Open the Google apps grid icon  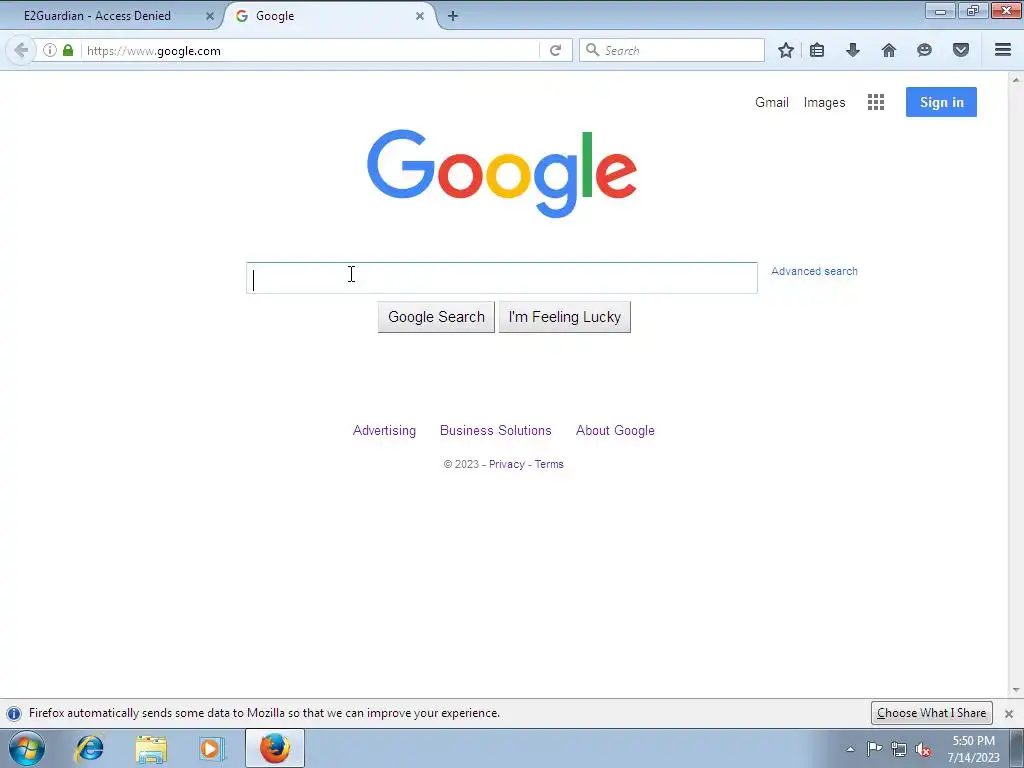pos(876,102)
